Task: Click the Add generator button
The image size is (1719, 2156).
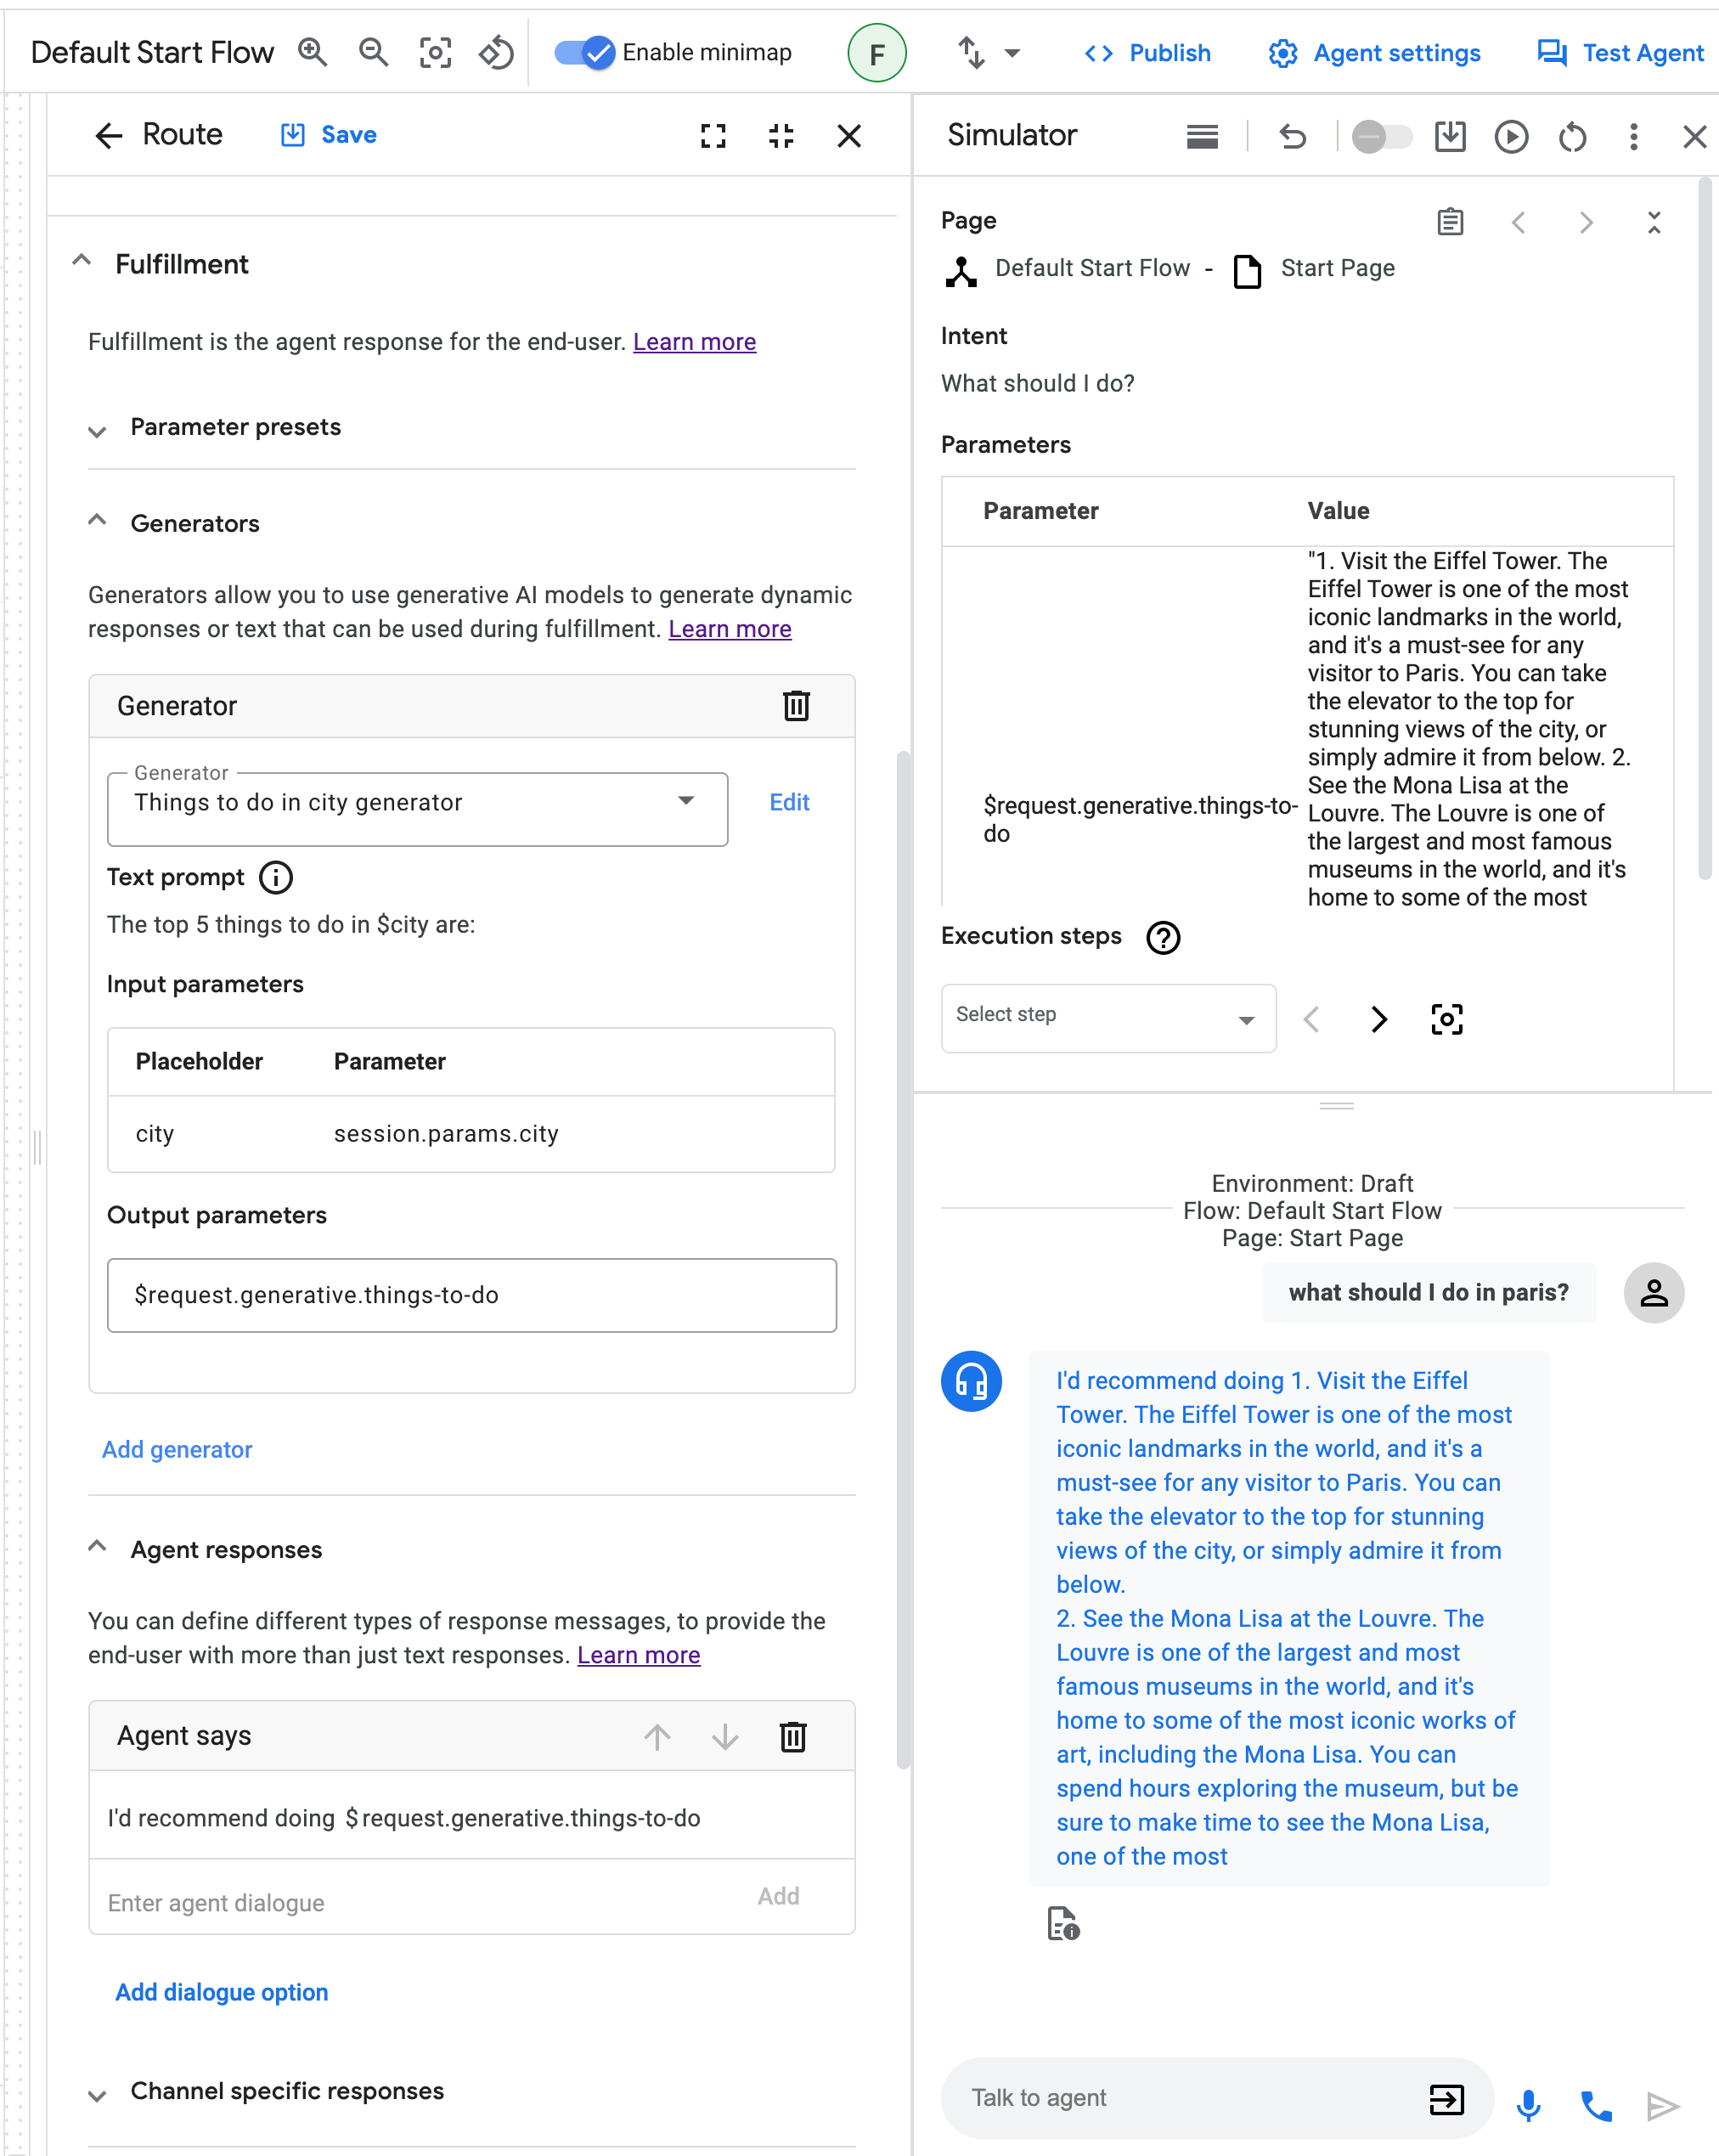Action: [178, 1449]
